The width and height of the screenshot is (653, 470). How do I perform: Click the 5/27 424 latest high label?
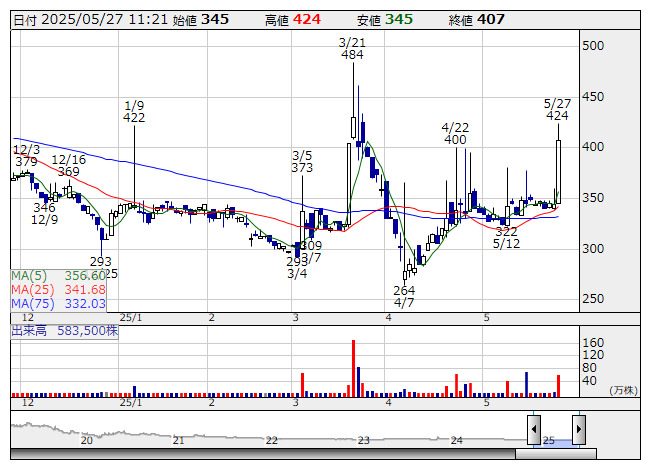click(557, 109)
